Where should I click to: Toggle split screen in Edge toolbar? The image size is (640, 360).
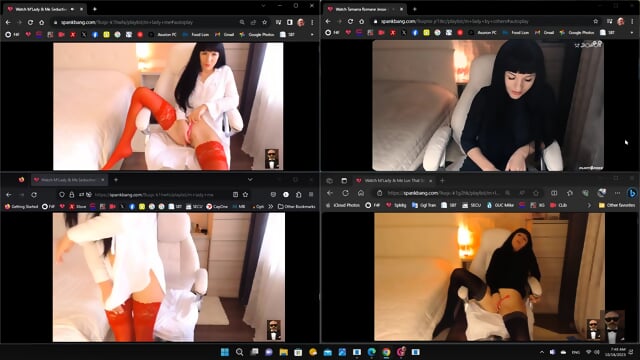(554, 193)
